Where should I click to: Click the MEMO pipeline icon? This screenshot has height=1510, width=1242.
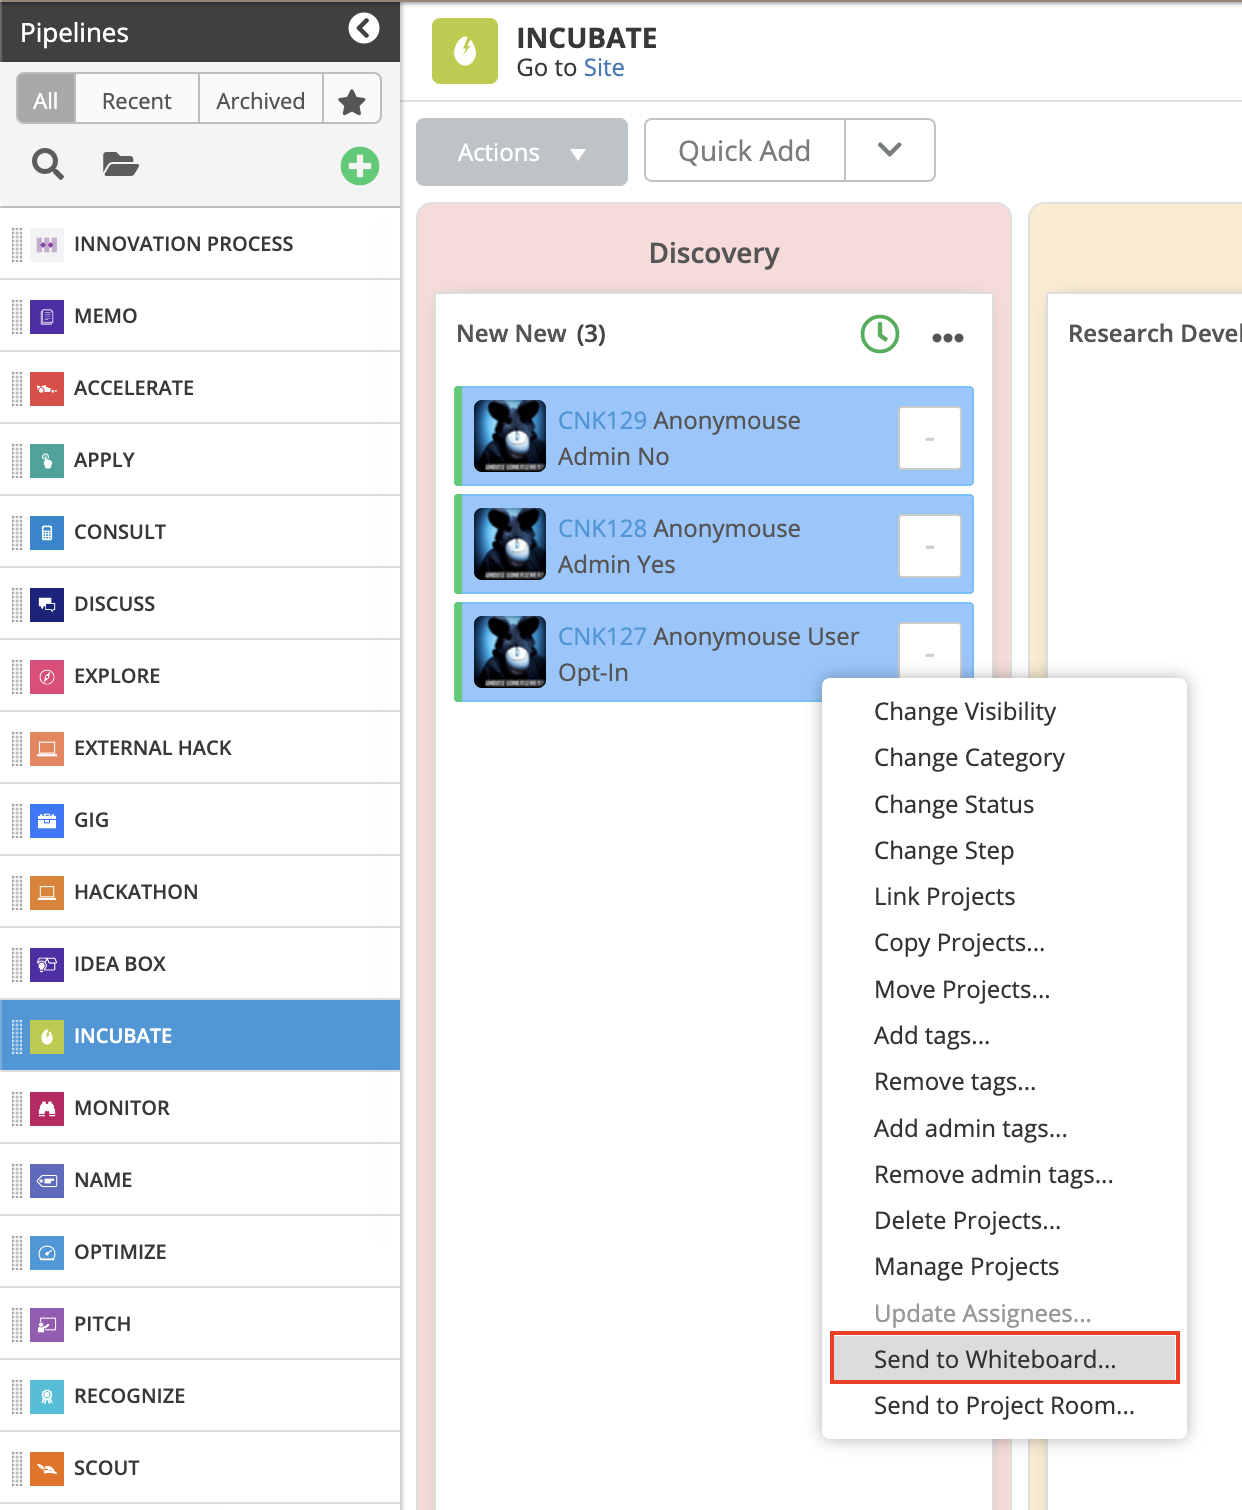pos(47,316)
